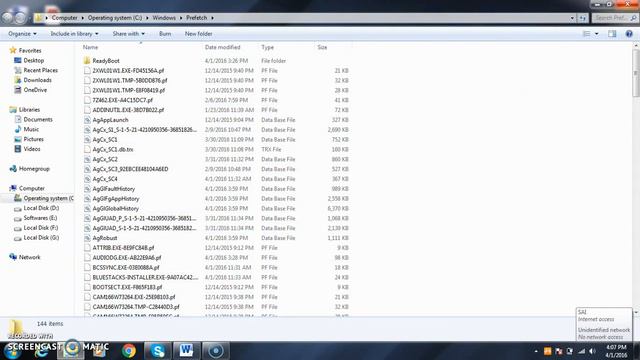Select Softwares (E:) drive
640x360 pixels.
pyautogui.click(x=40, y=218)
